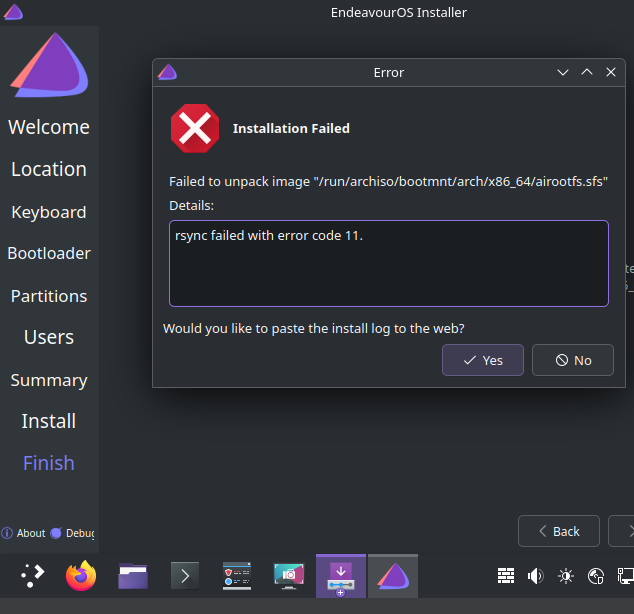Click Yes to paste the install log
Screen dimensions: 634x614
coord(483,360)
